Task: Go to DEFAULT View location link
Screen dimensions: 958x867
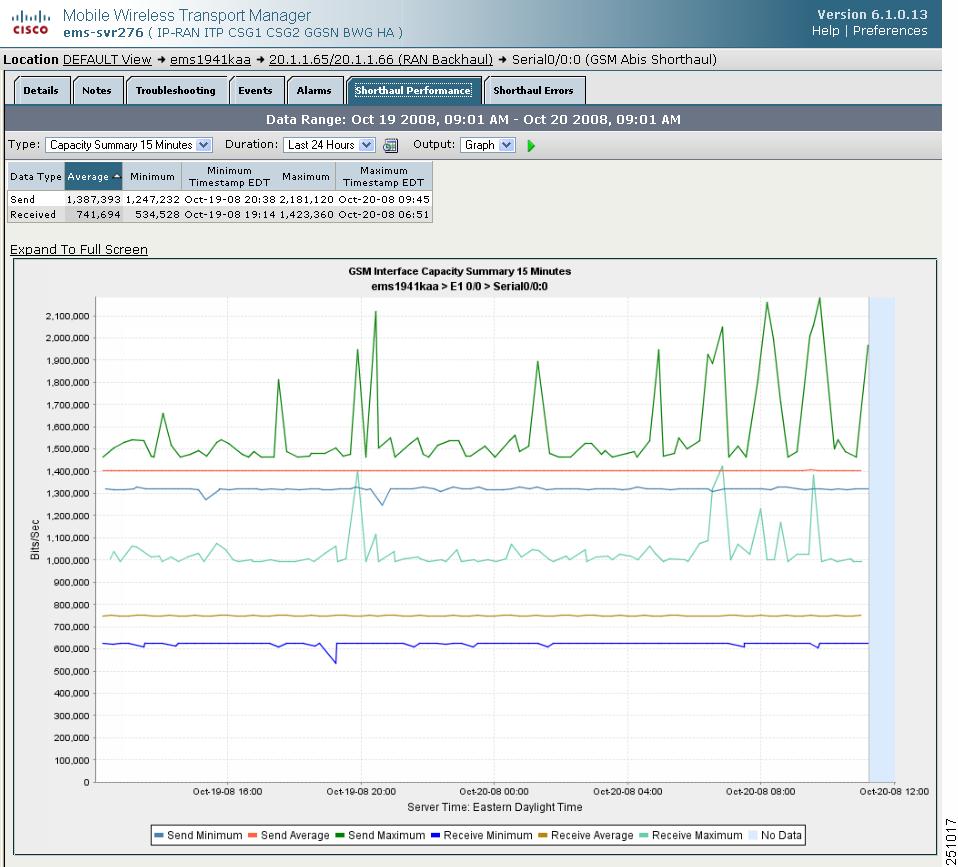Action: point(107,59)
